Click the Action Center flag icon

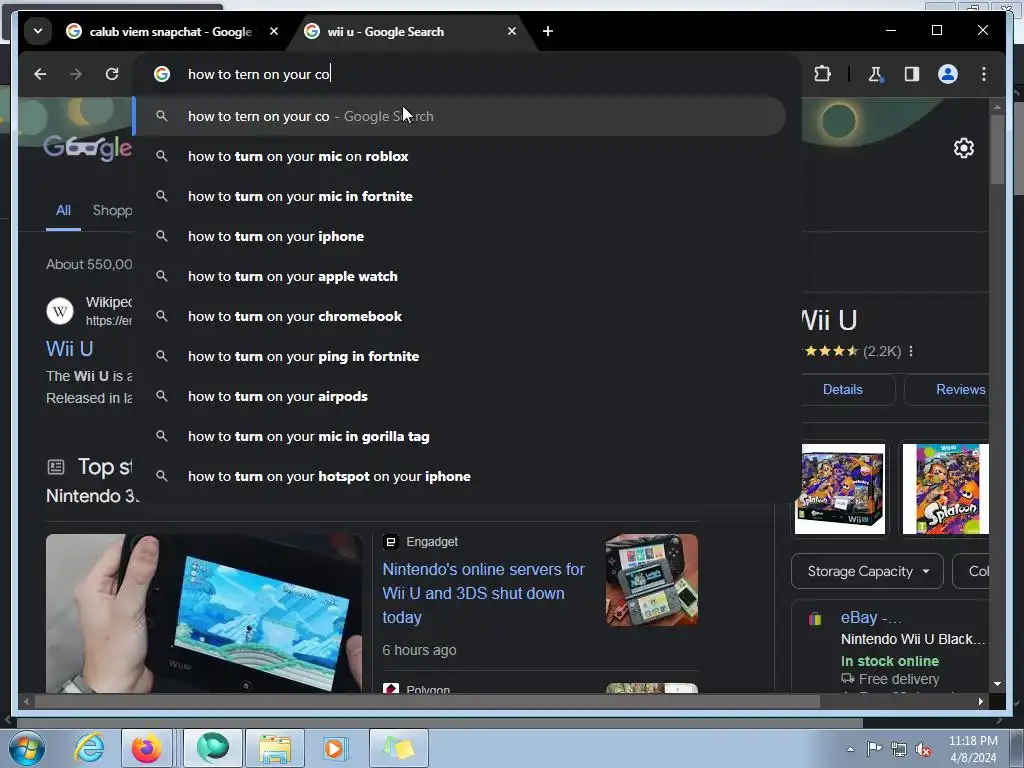[874, 749]
